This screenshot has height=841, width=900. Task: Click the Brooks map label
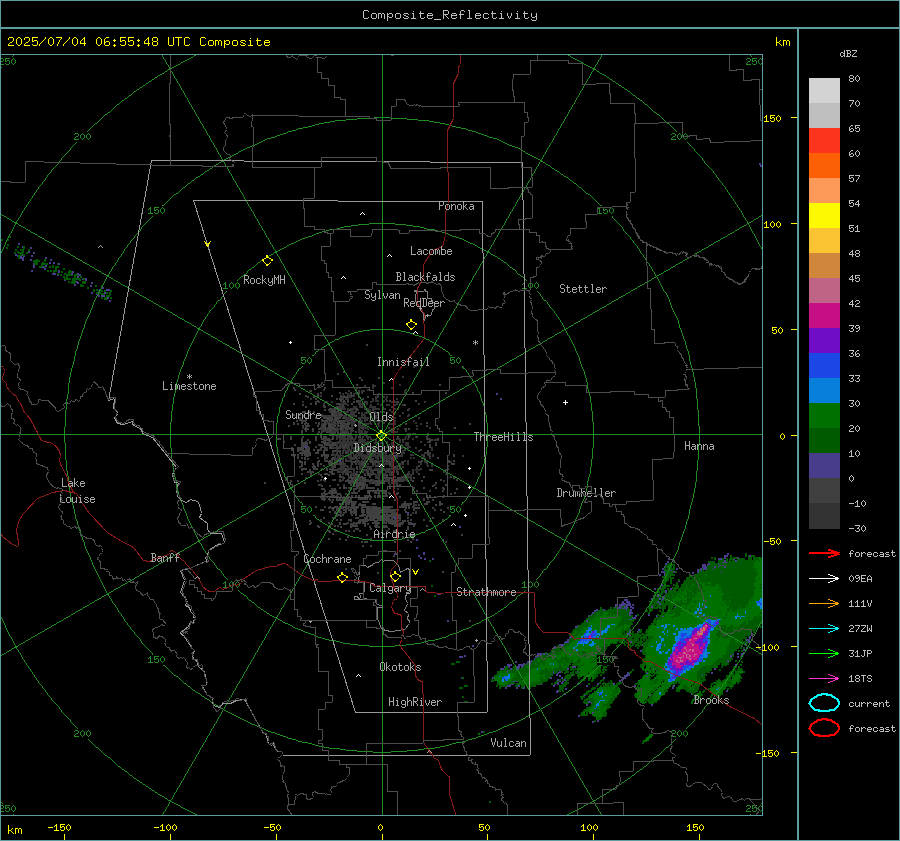[x=711, y=700]
